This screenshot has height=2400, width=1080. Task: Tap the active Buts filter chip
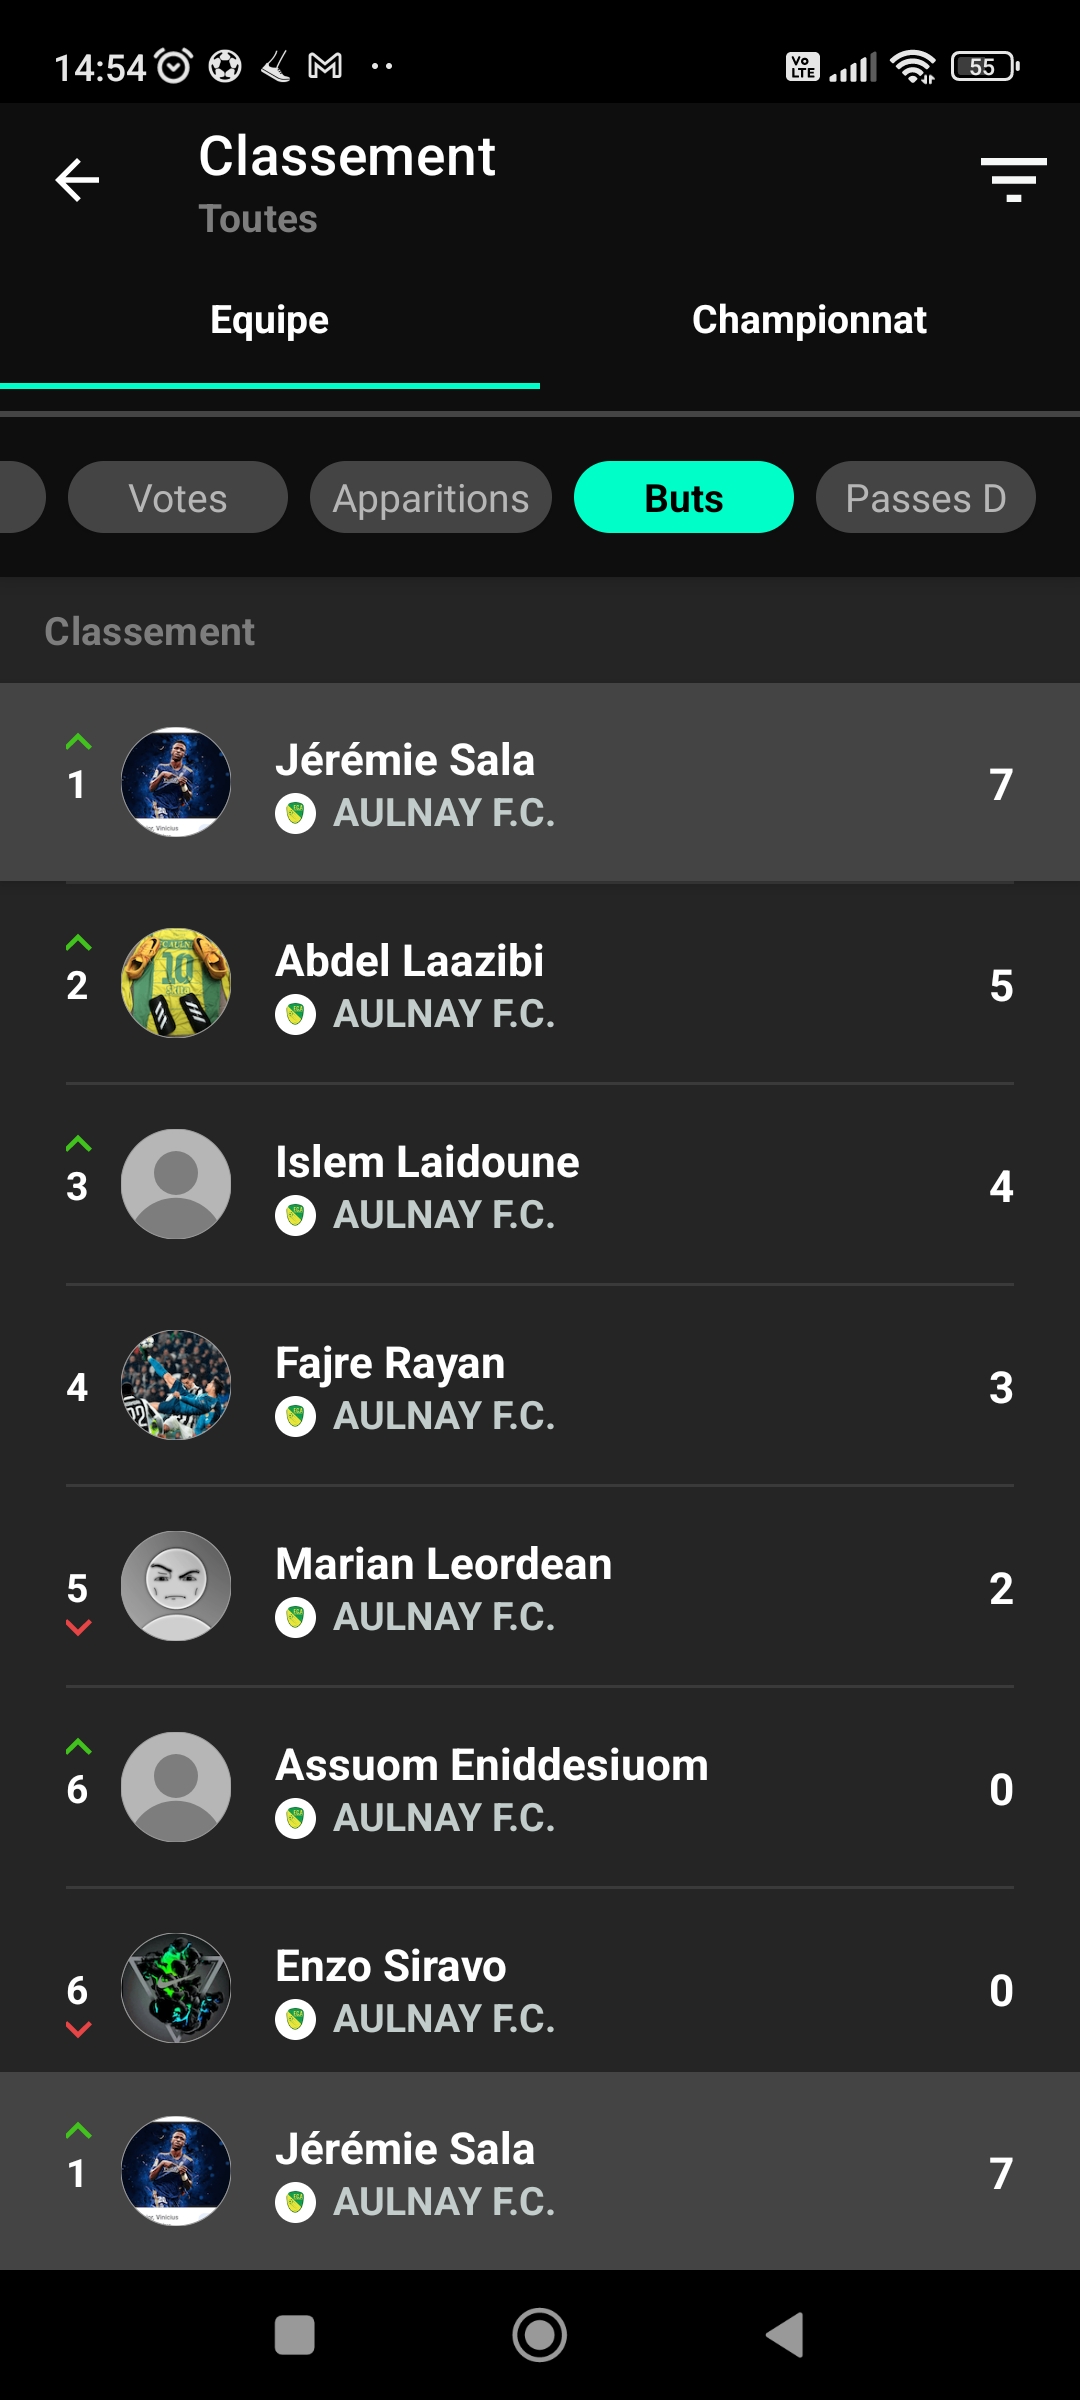click(684, 497)
